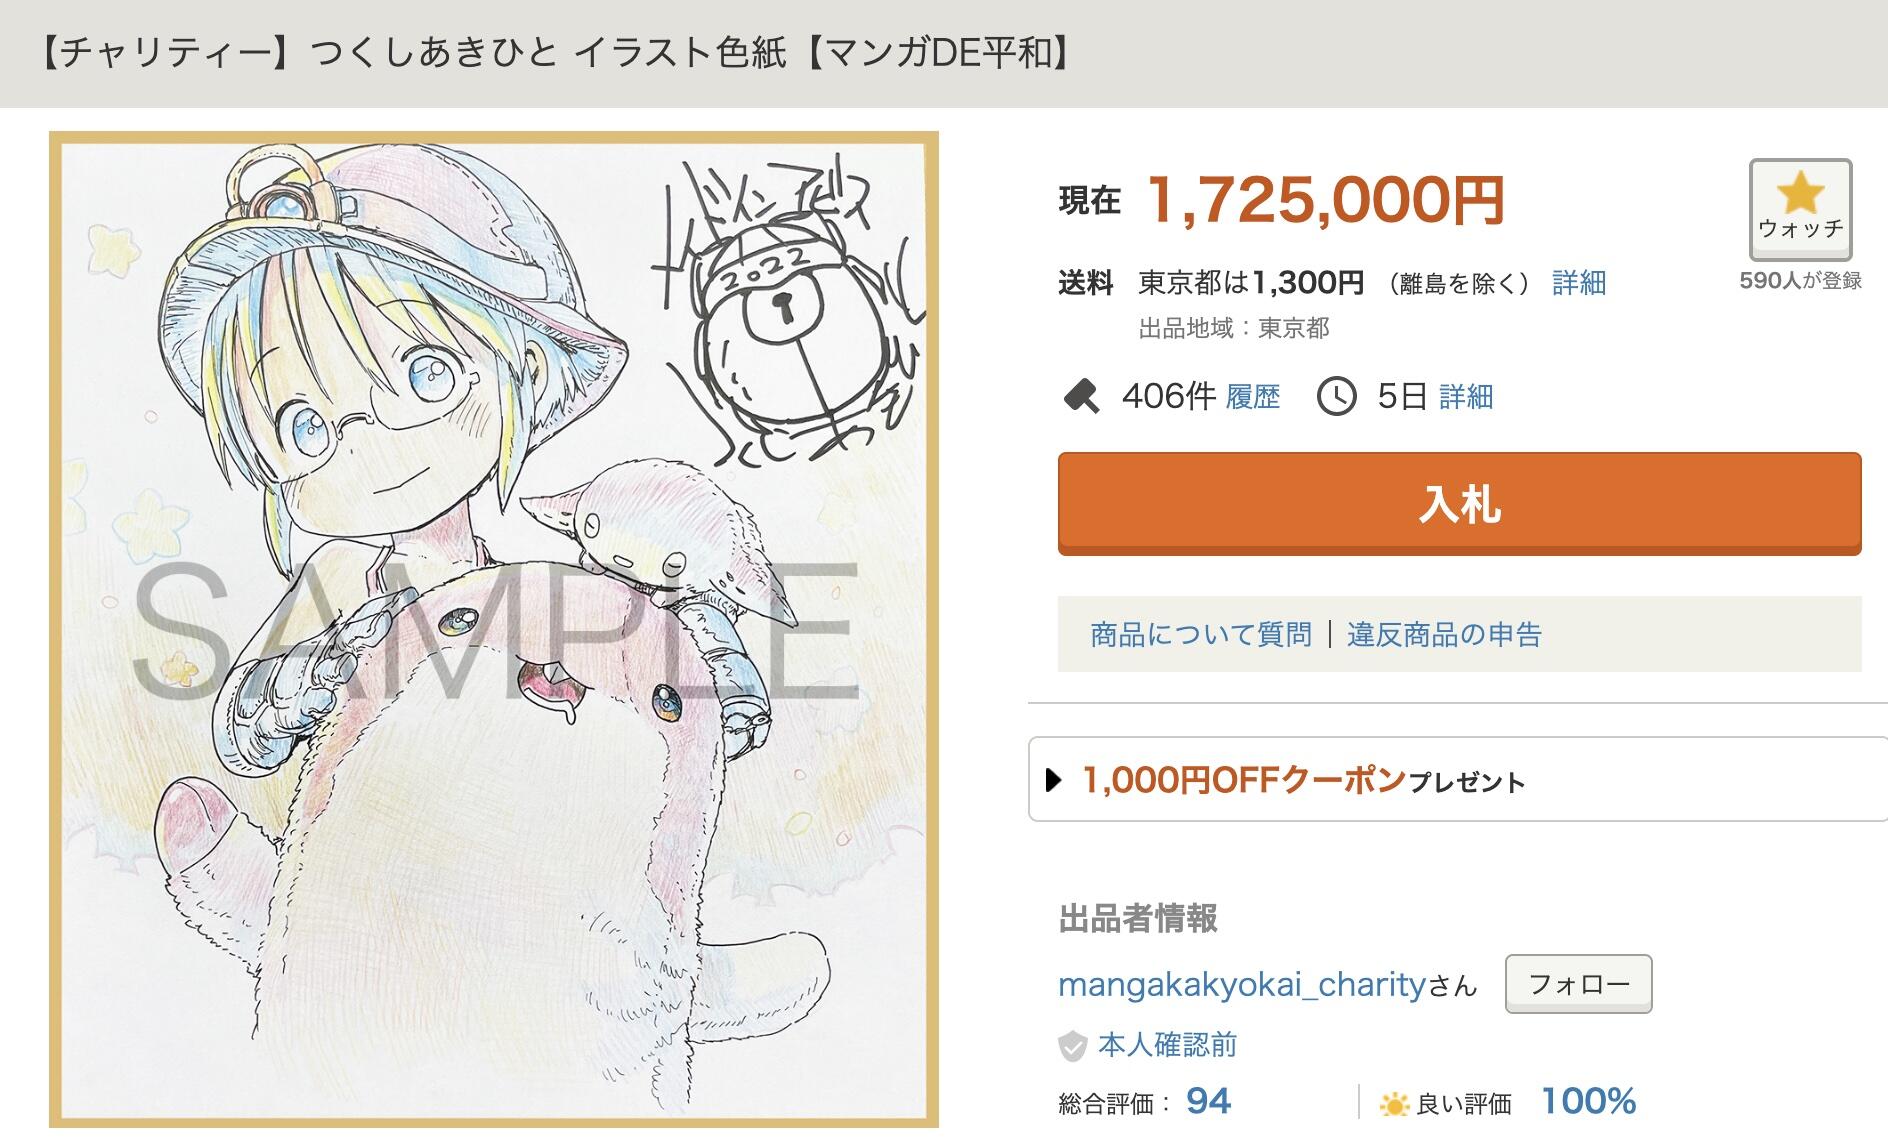Enlarge the illustration shikishi product image
The height and width of the screenshot is (1138, 1888).
pos(494,628)
